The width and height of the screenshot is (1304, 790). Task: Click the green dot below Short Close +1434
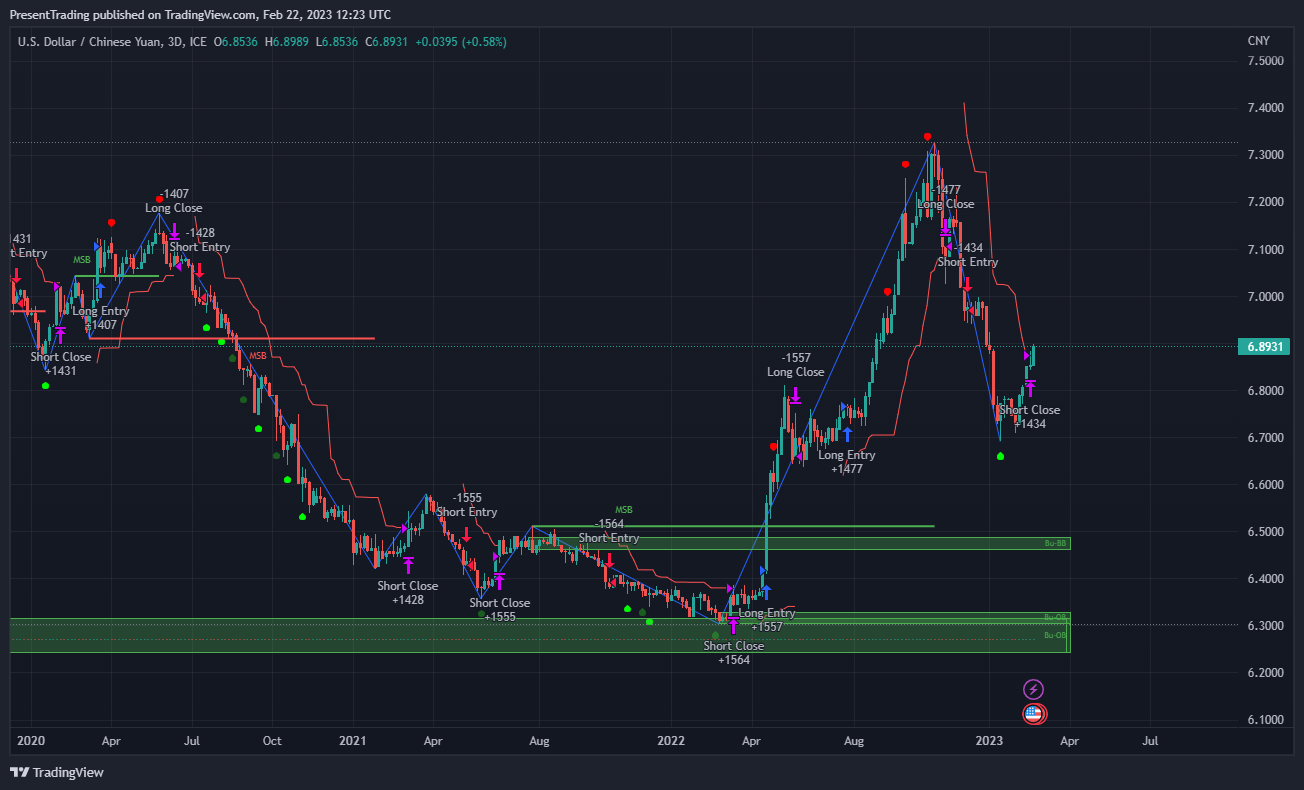point(1001,456)
